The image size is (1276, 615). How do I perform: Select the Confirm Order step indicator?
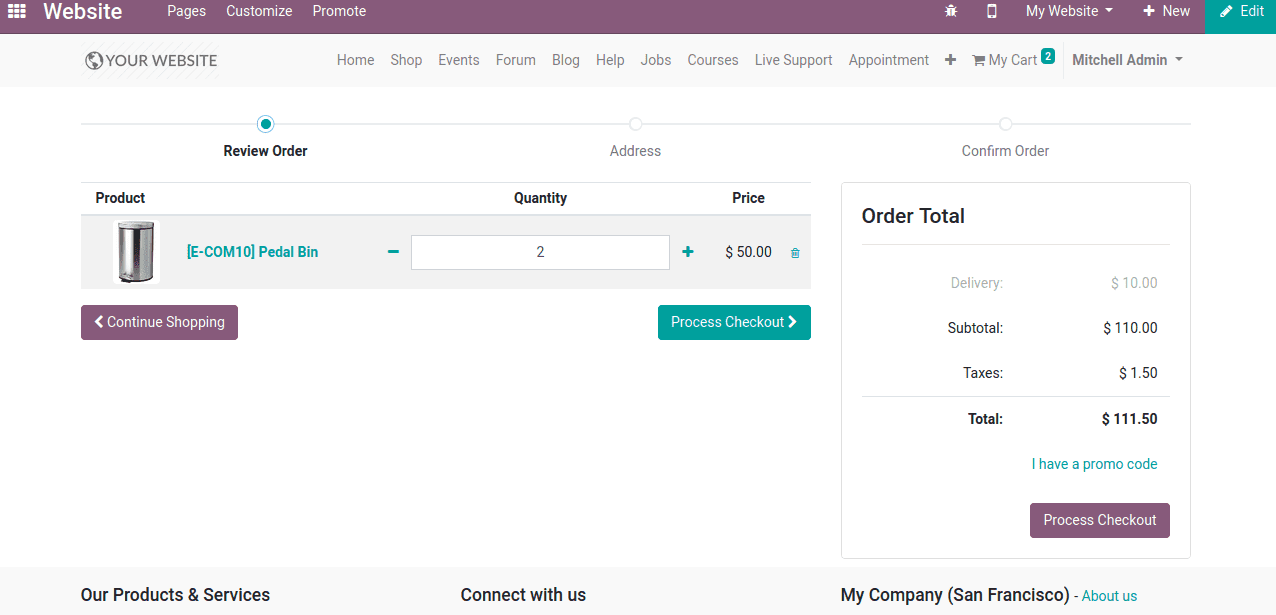(1005, 124)
